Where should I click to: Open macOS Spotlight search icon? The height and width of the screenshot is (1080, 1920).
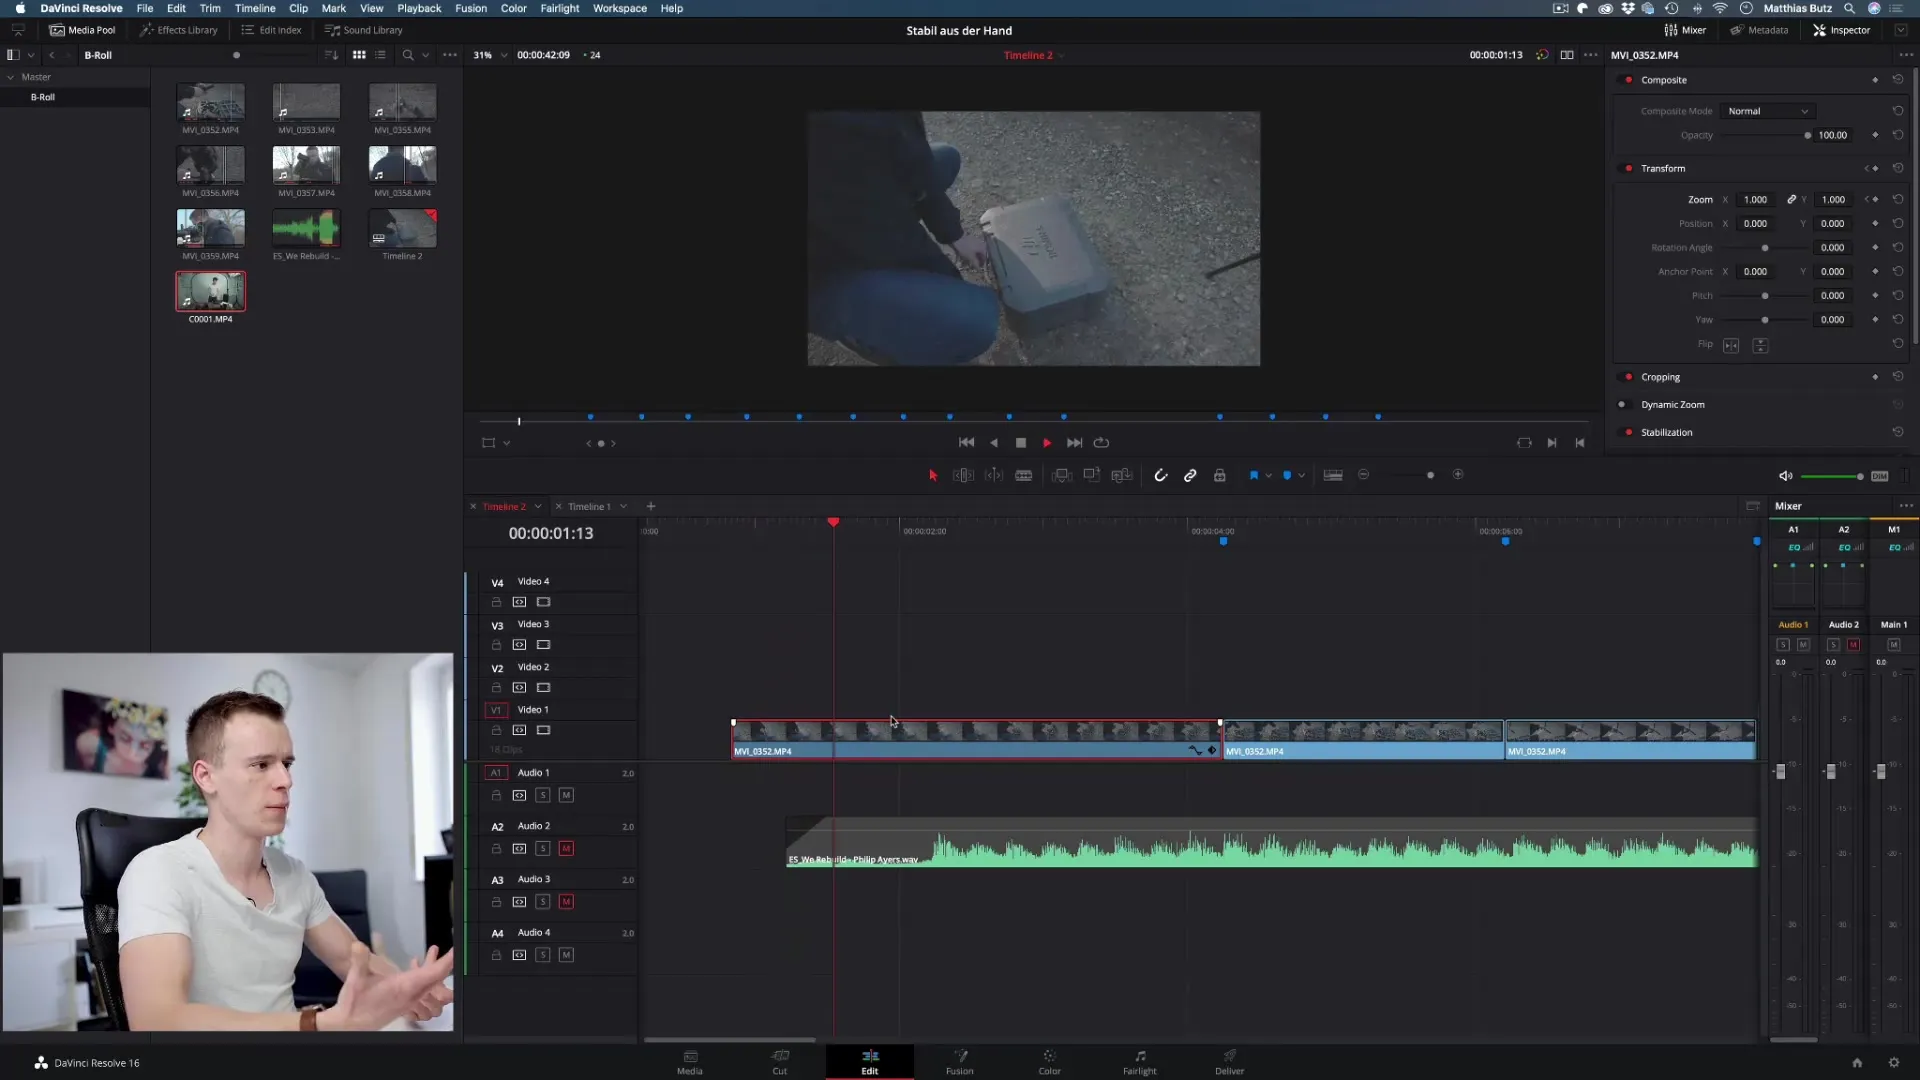point(1849,8)
